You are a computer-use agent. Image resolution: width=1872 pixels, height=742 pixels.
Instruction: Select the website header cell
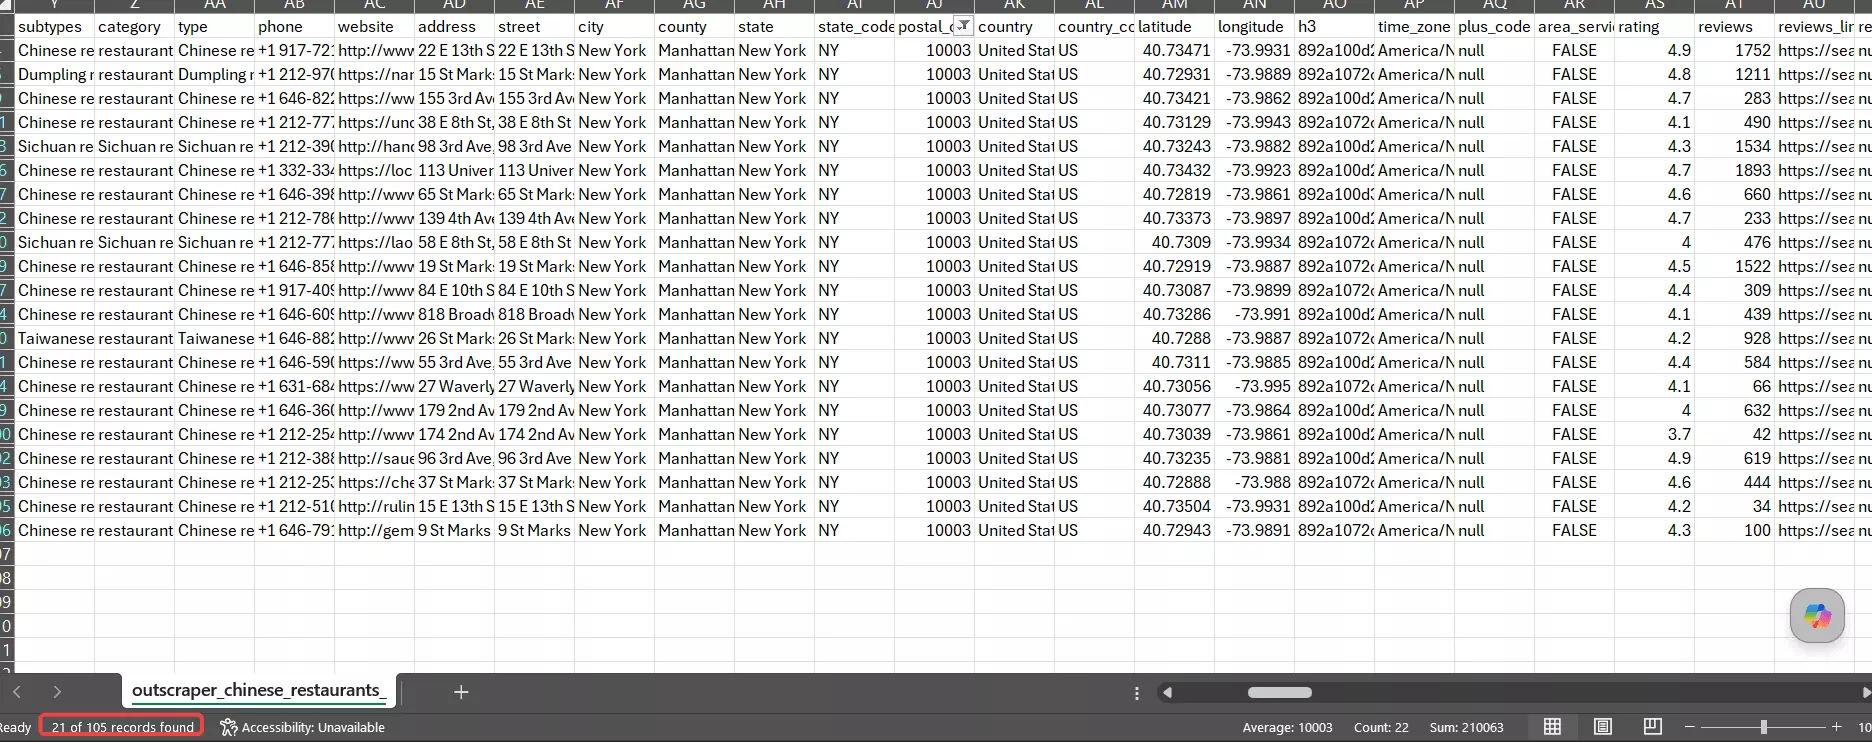click(x=374, y=26)
